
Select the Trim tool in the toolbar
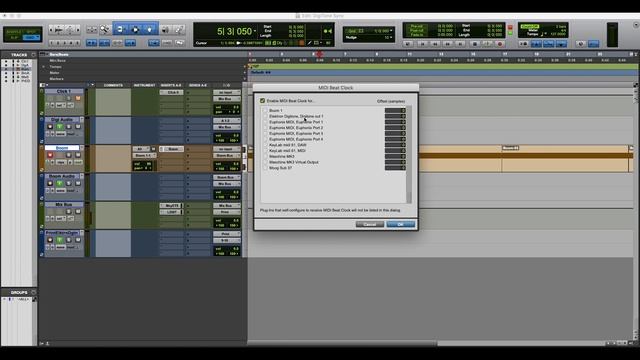point(120,29)
